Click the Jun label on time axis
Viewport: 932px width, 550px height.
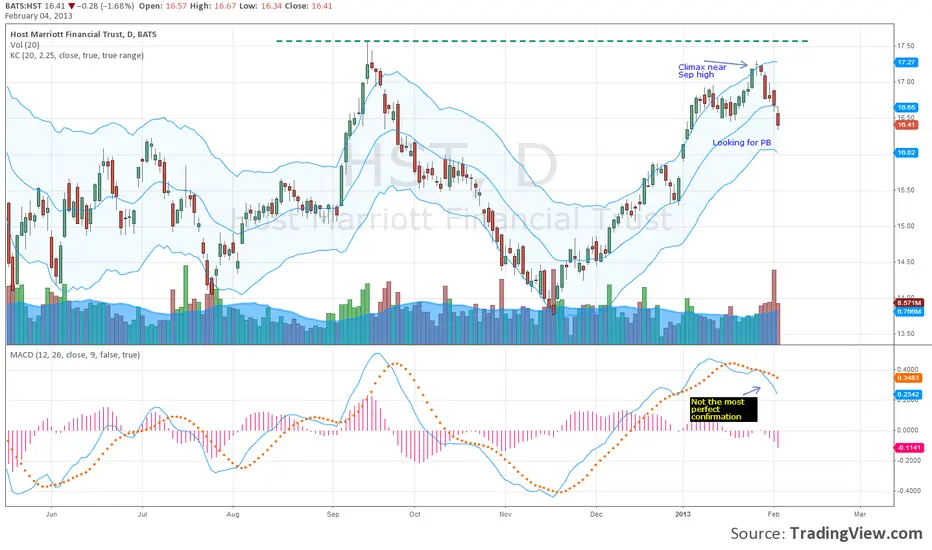pos(52,514)
